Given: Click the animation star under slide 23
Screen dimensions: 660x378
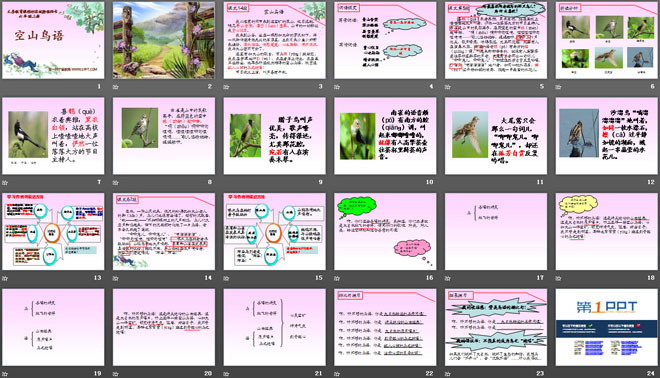Looking at the screenshot, I should tap(448, 373).
